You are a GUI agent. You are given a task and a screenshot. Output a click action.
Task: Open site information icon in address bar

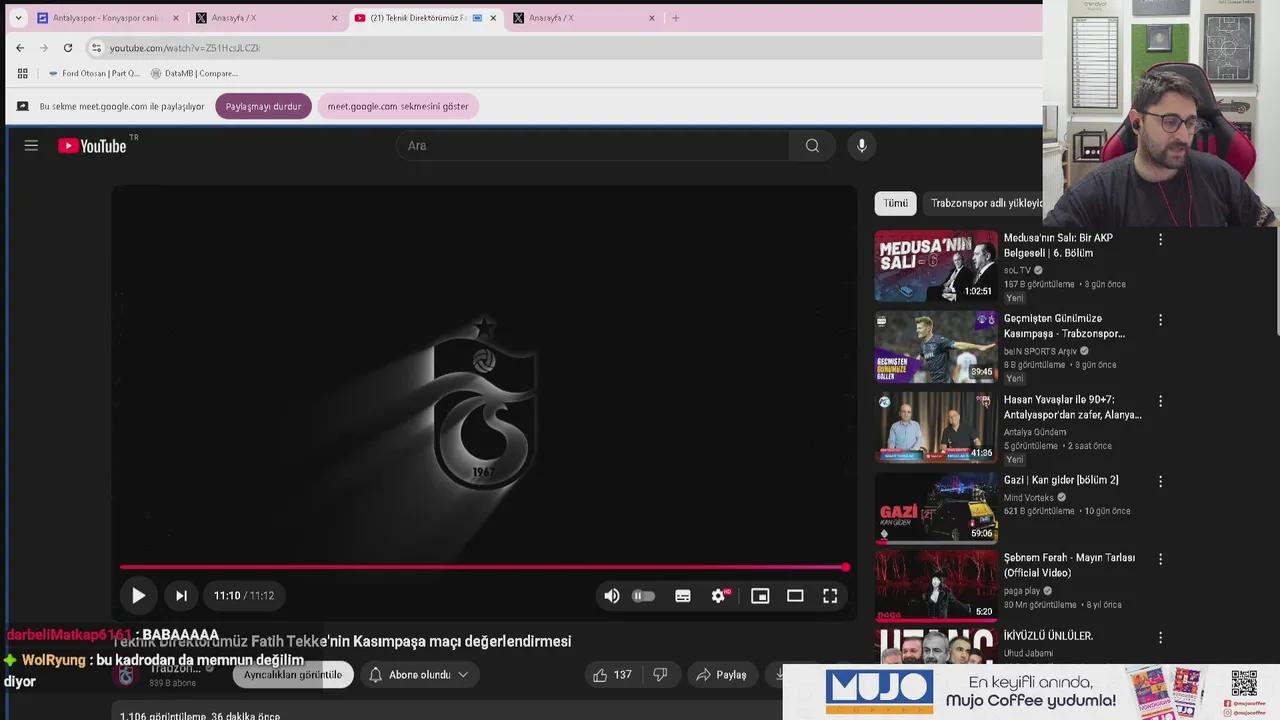coord(96,48)
